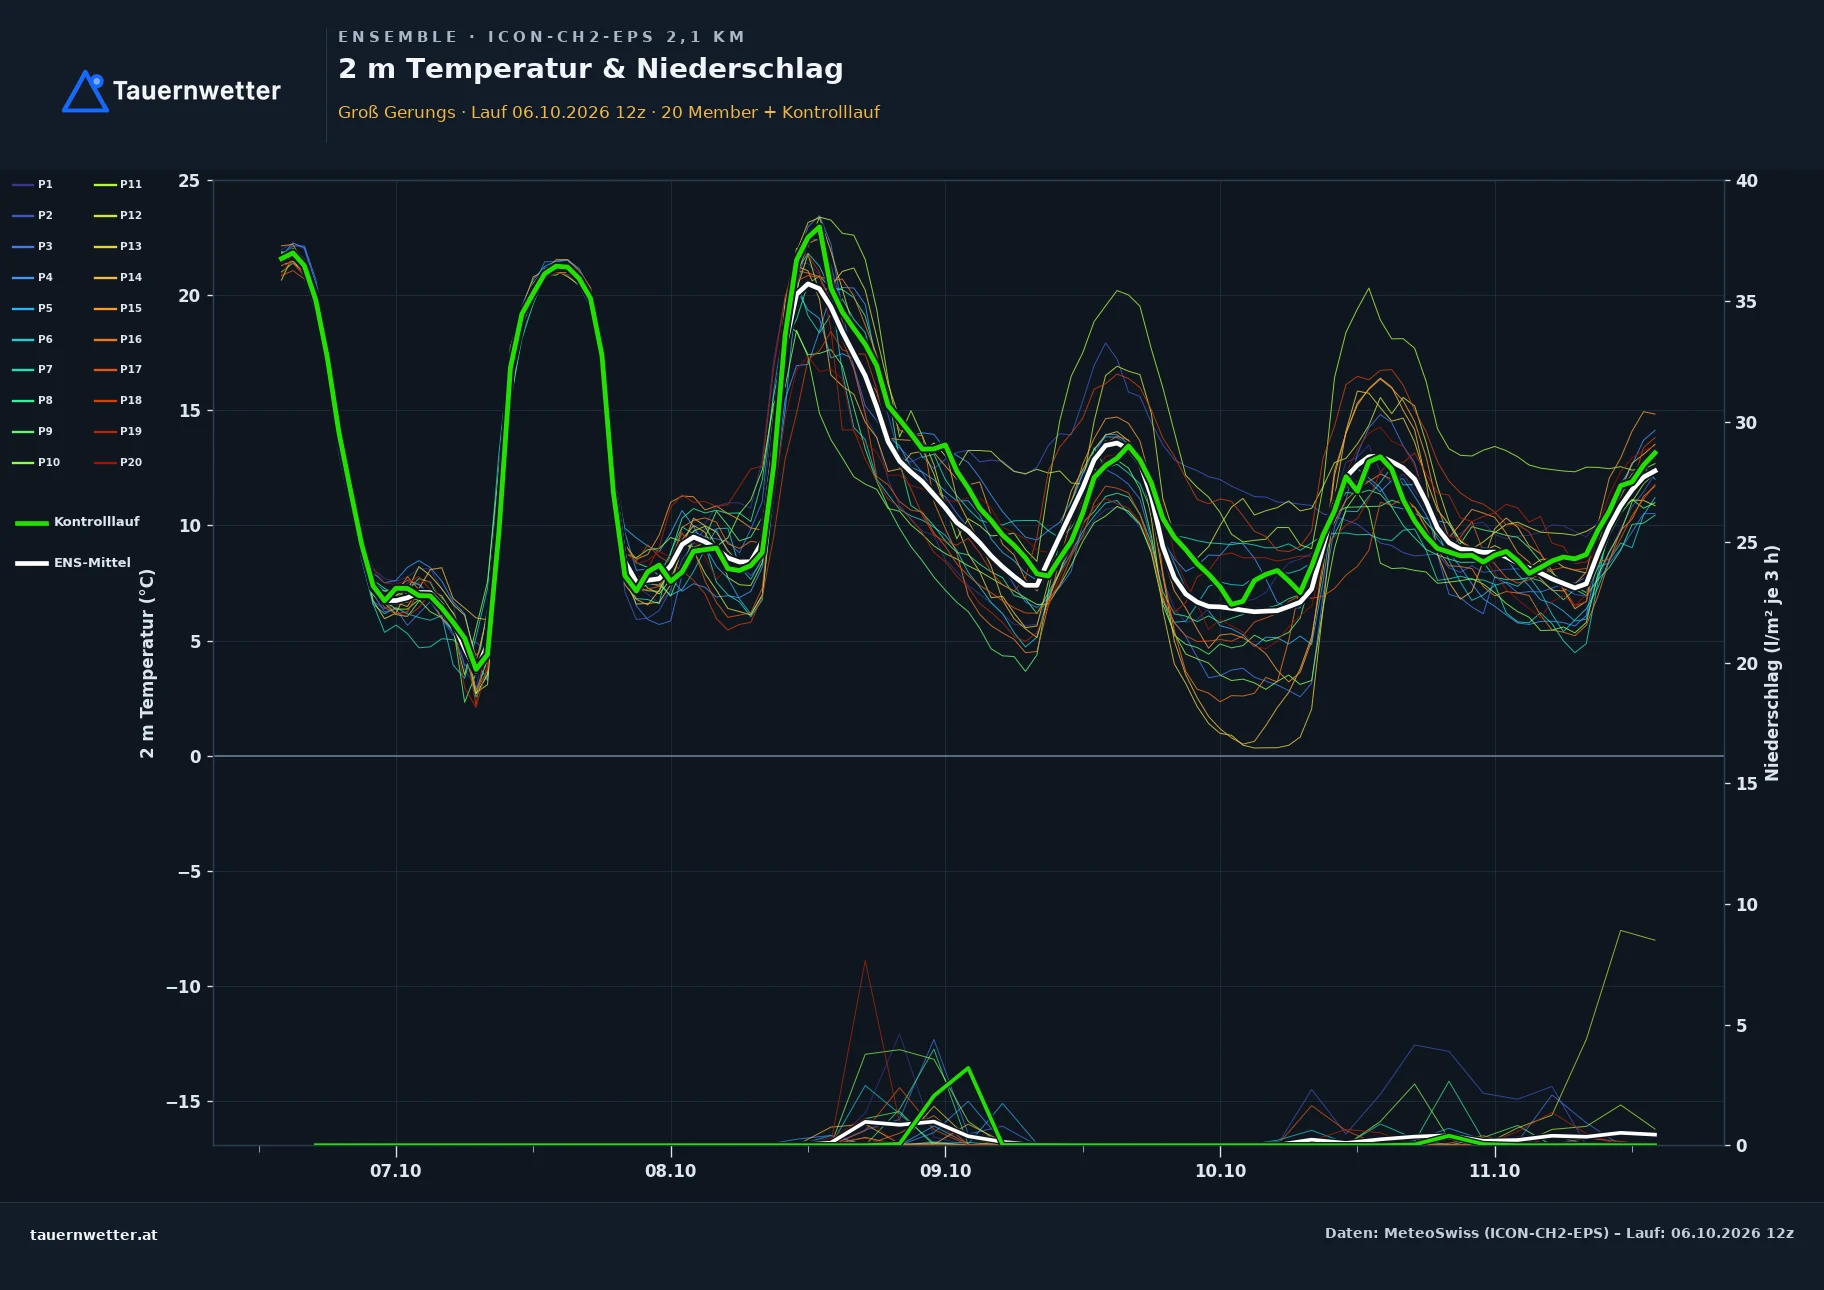This screenshot has width=1824, height=1290.
Task: Click the −15 tick label on the temperature axis
Action: point(183,1102)
